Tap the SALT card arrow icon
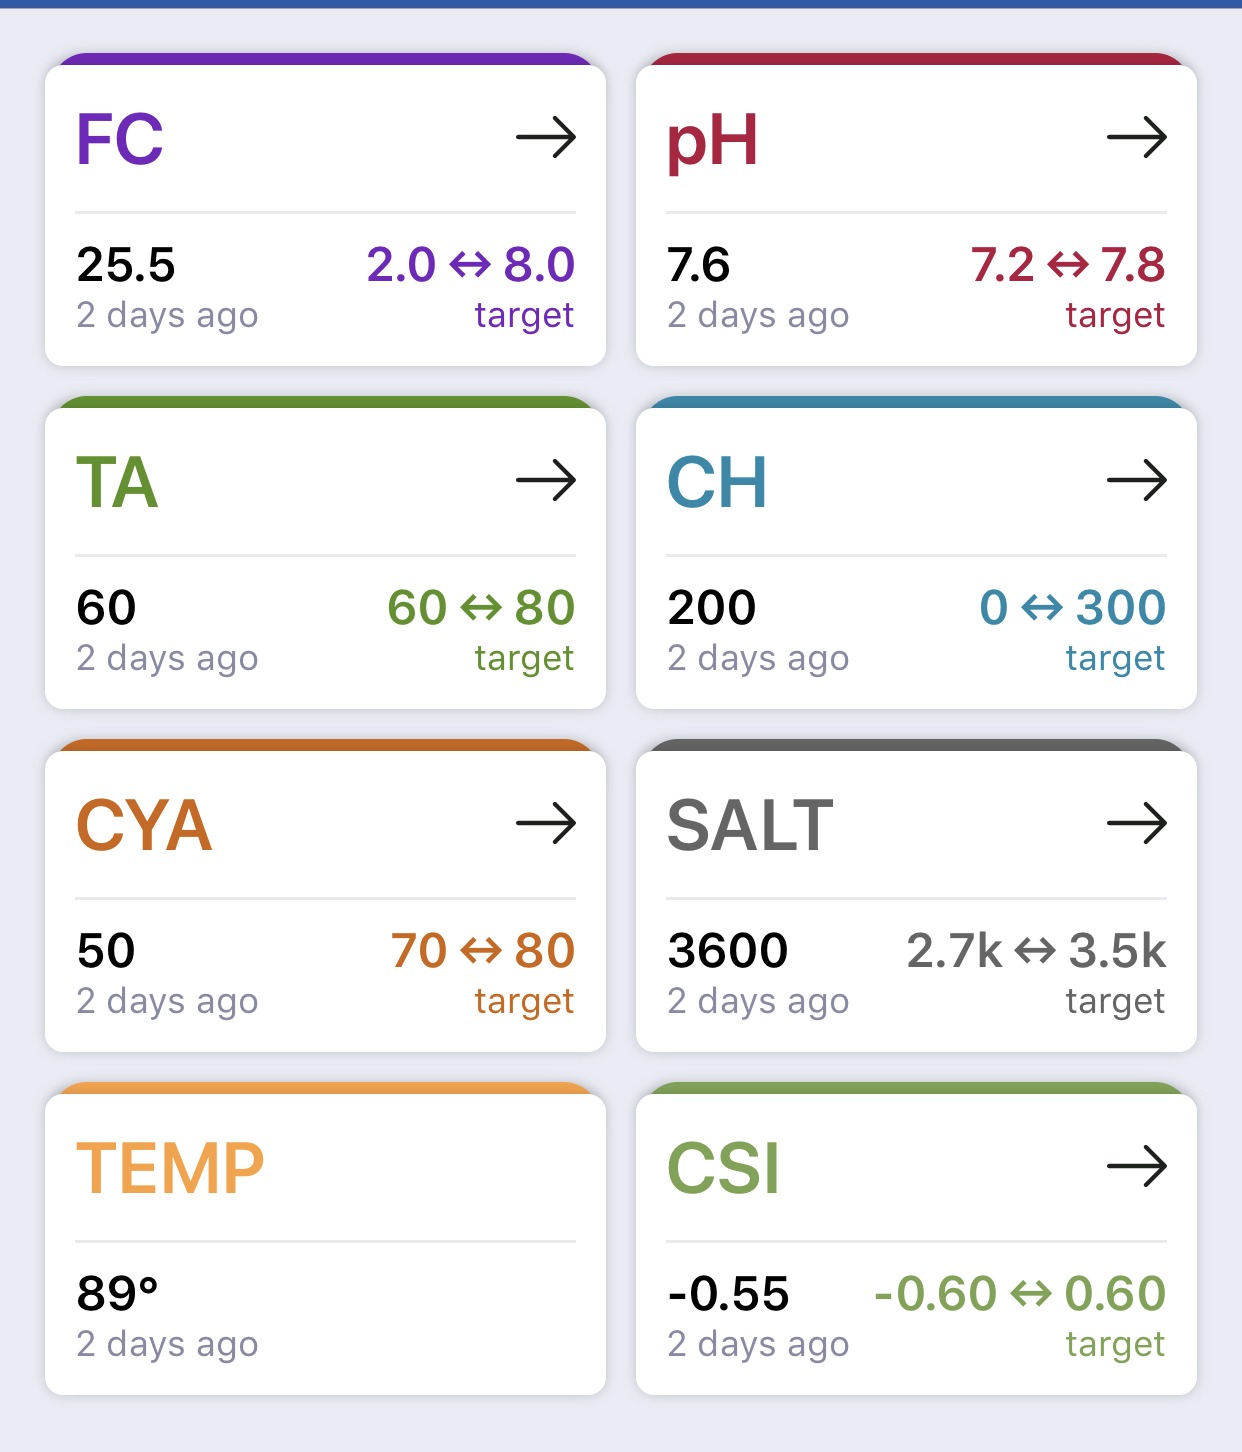The image size is (1242, 1452). tap(1137, 824)
